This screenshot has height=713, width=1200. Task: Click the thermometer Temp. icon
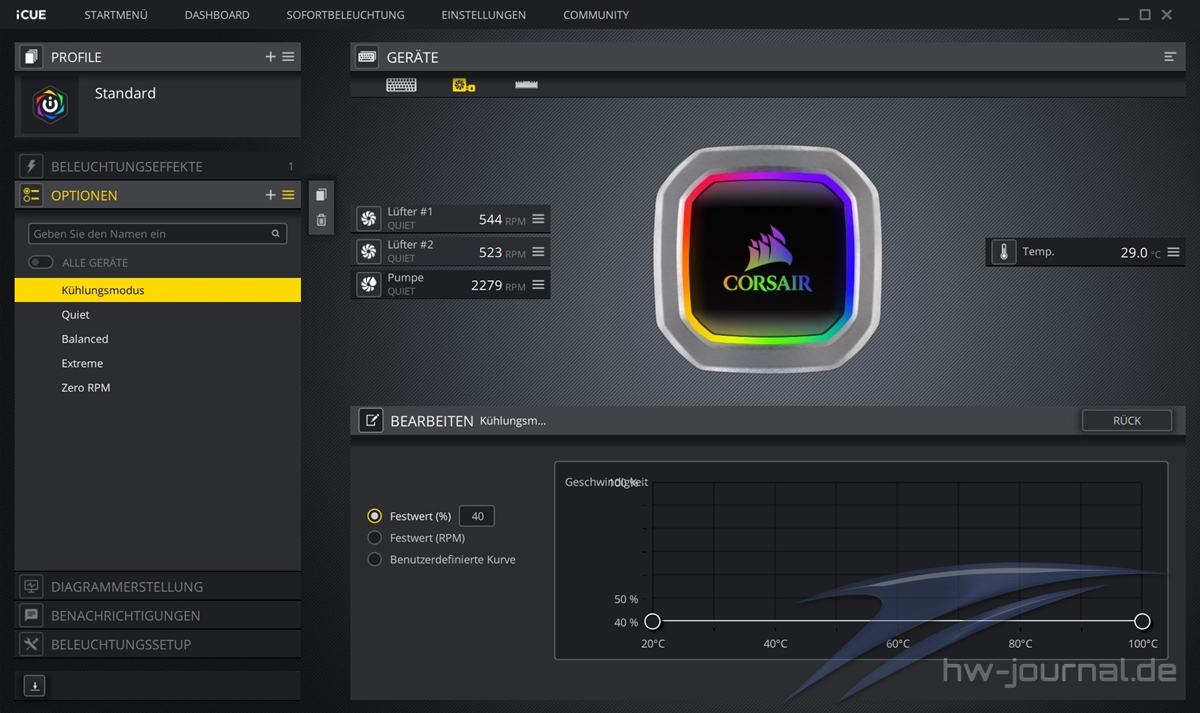[x=1003, y=252]
